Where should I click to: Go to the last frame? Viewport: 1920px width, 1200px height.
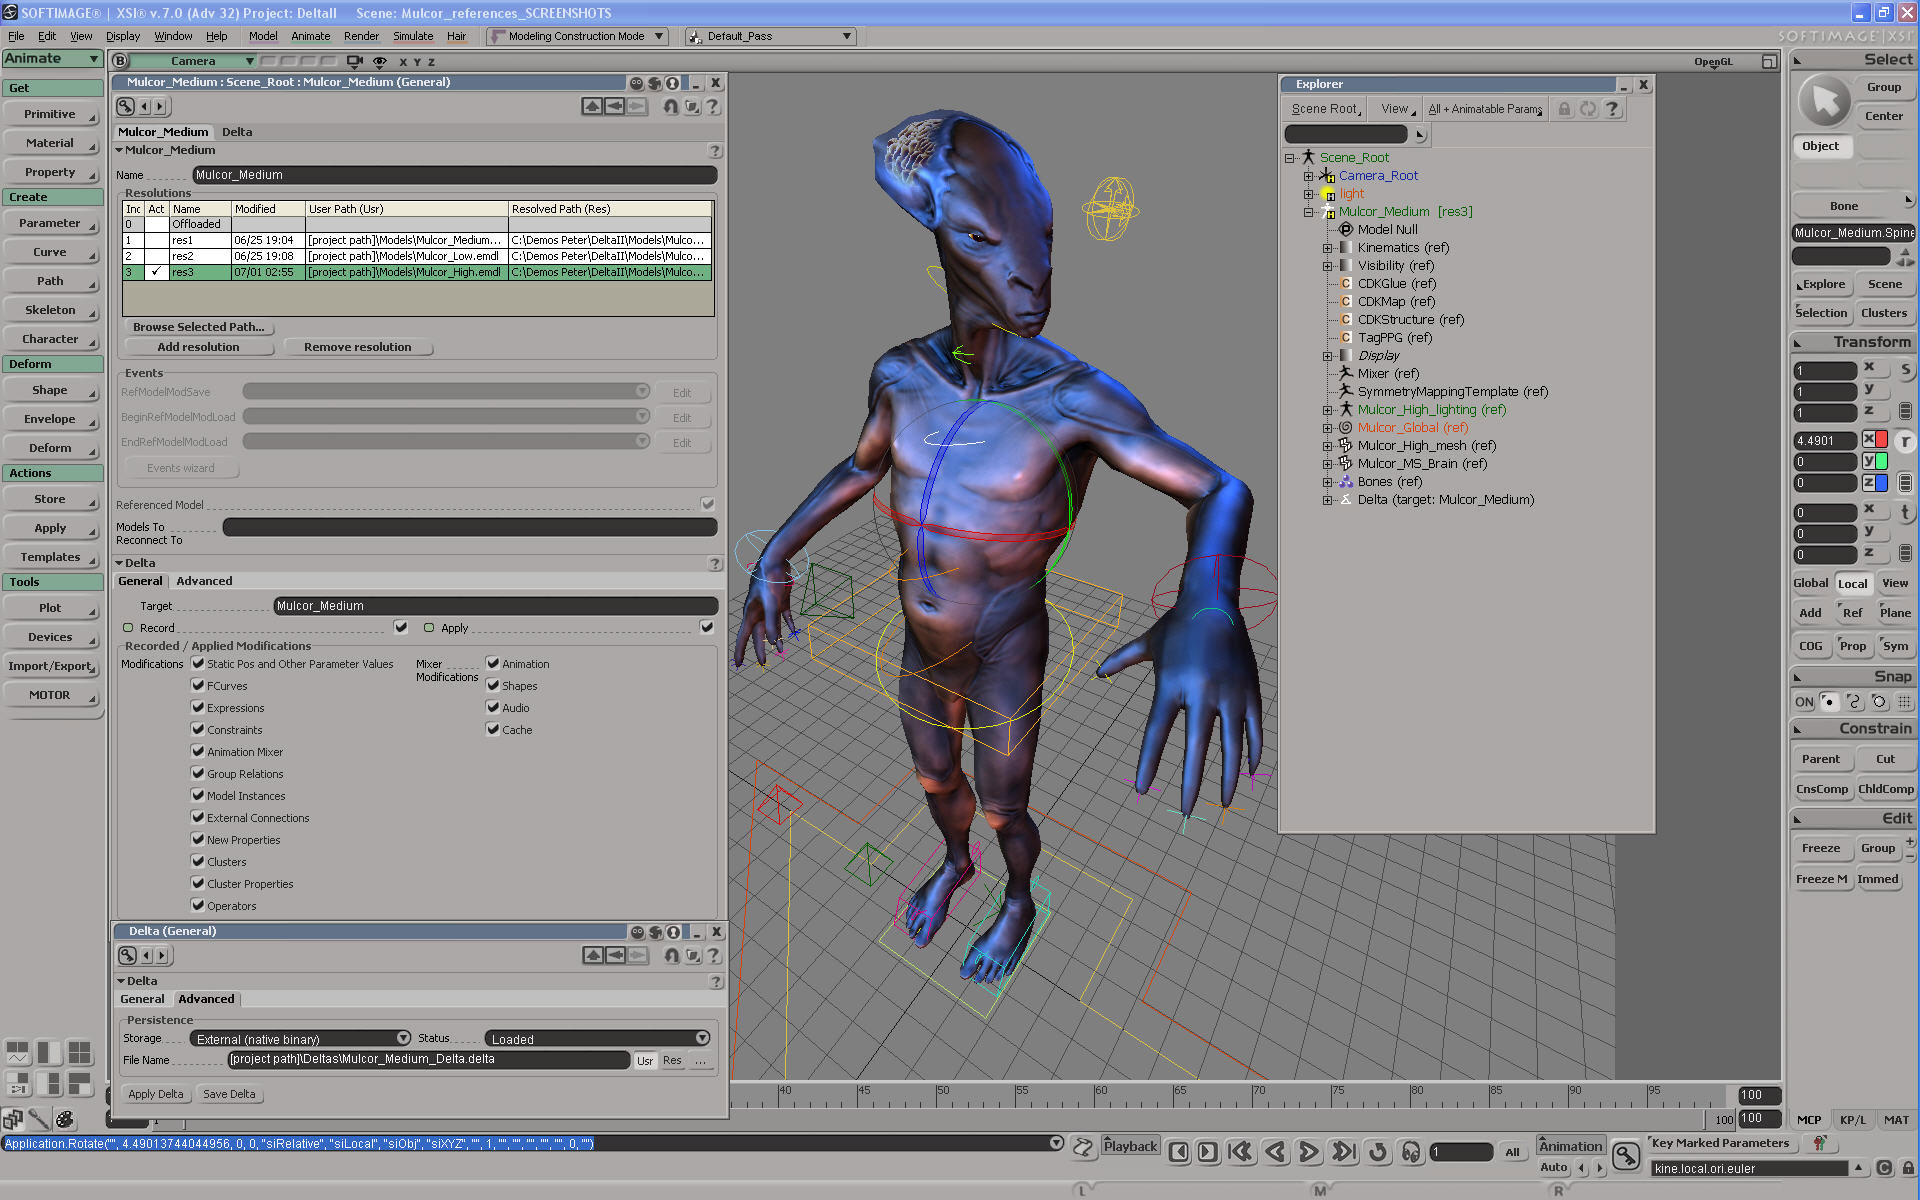(x=1343, y=1152)
